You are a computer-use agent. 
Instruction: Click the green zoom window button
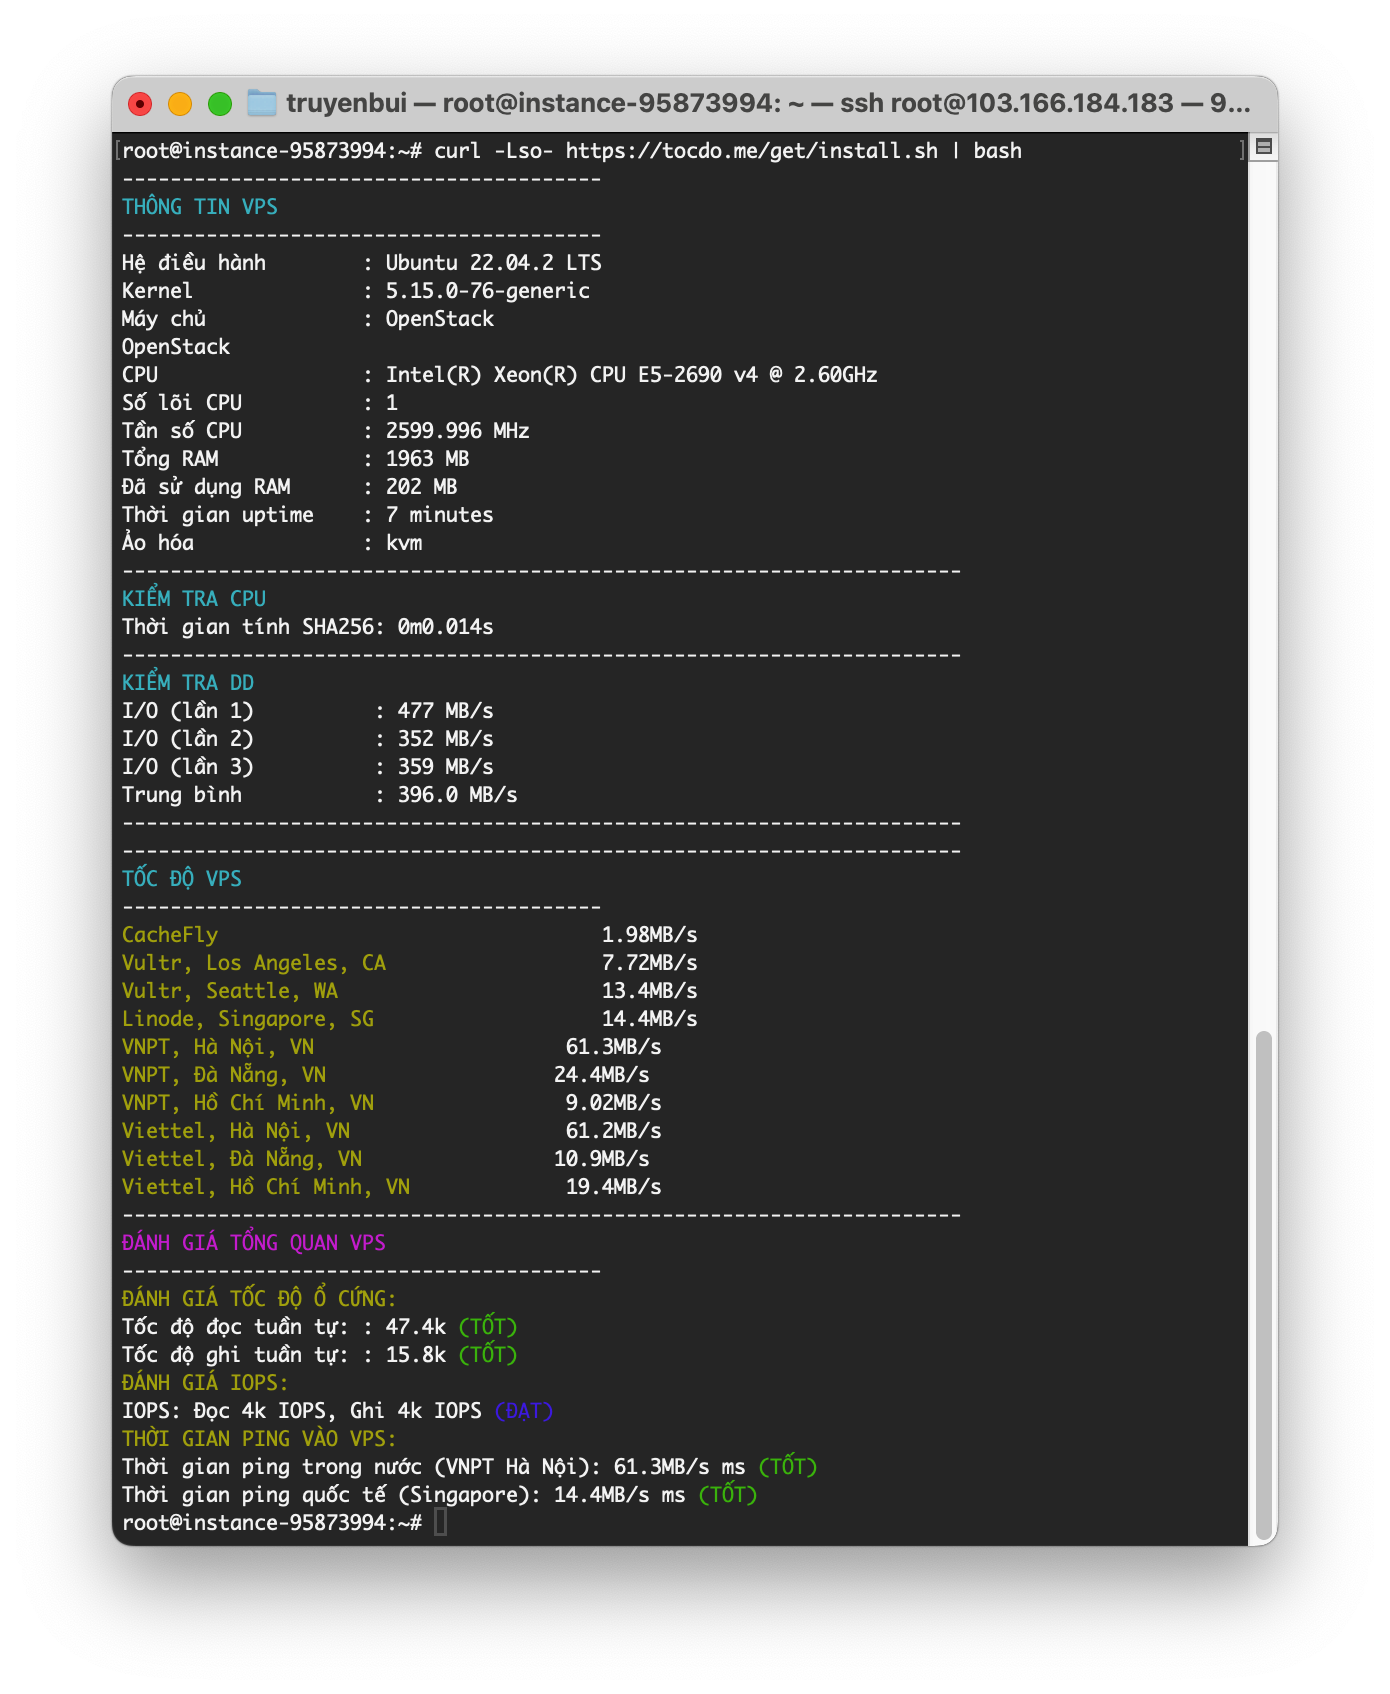tap(220, 104)
